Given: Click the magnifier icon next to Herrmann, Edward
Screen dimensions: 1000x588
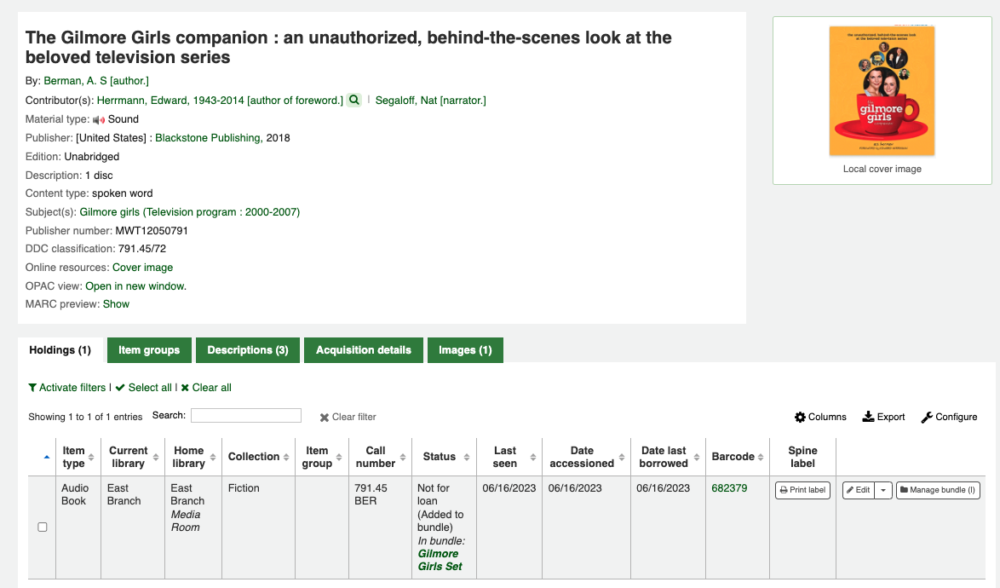Looking at the screenshot, I should [x=354, y=100].
